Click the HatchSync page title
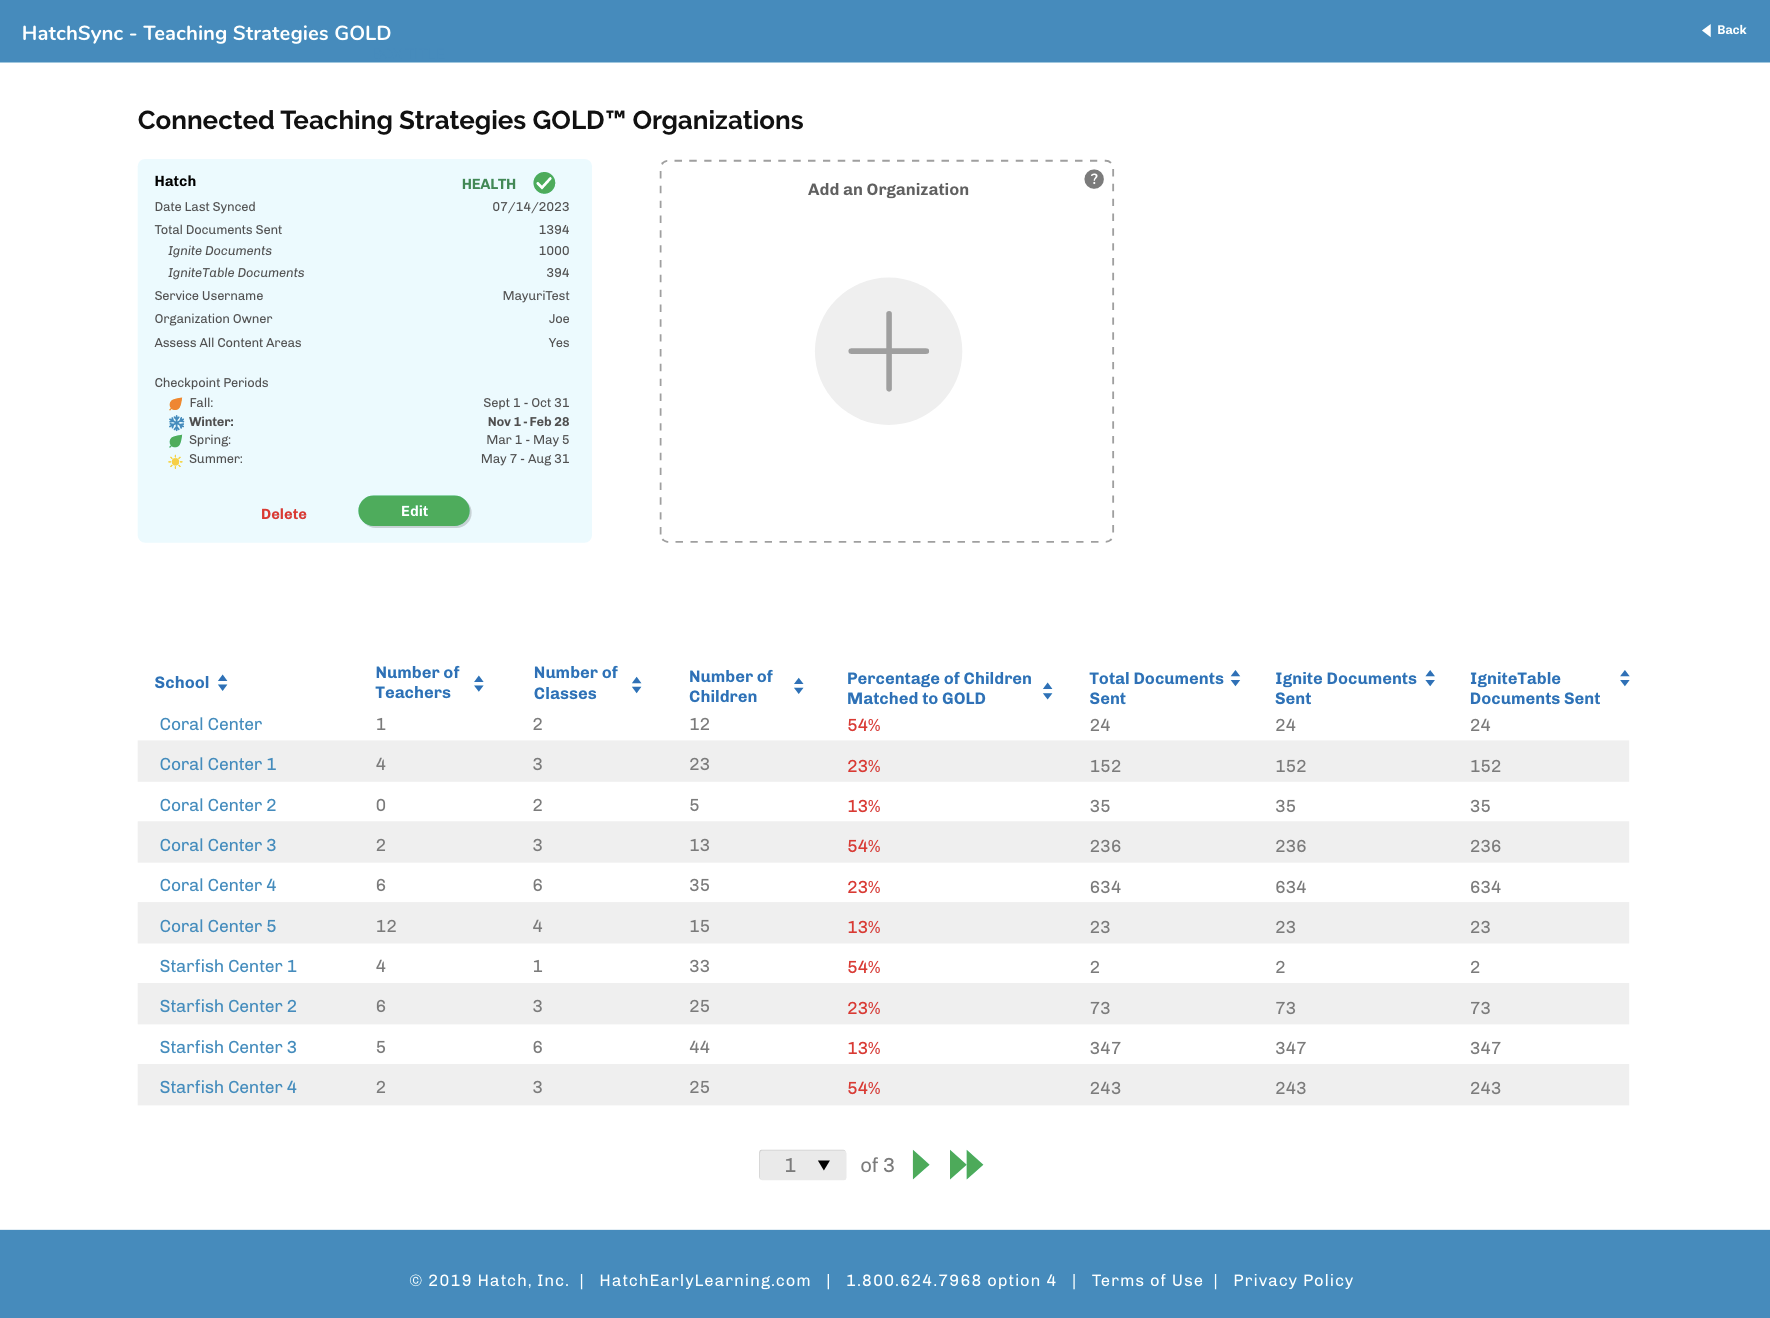 [206, 33]
